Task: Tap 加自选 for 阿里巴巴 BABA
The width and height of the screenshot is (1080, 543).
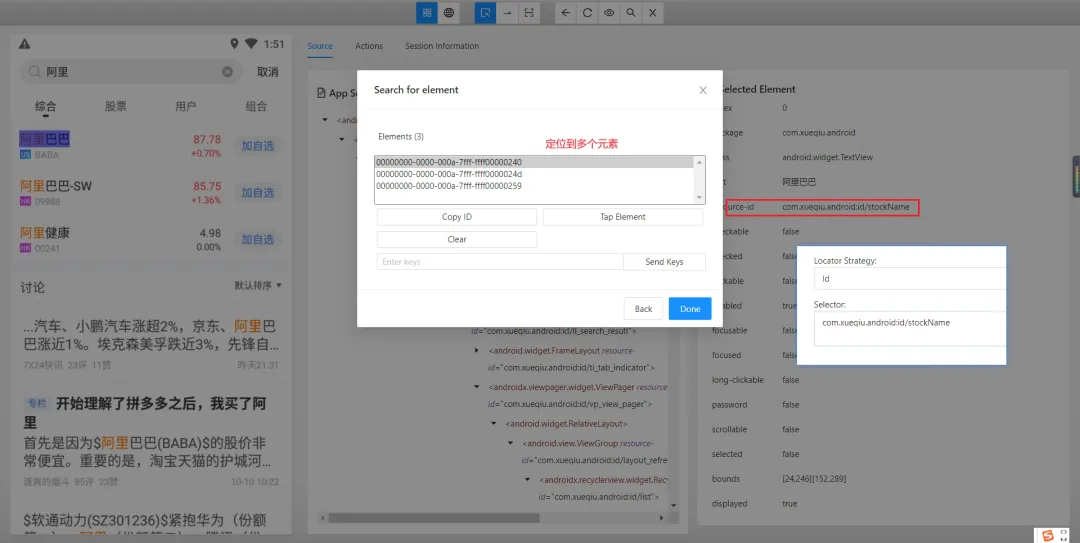Action: (258, 145)
